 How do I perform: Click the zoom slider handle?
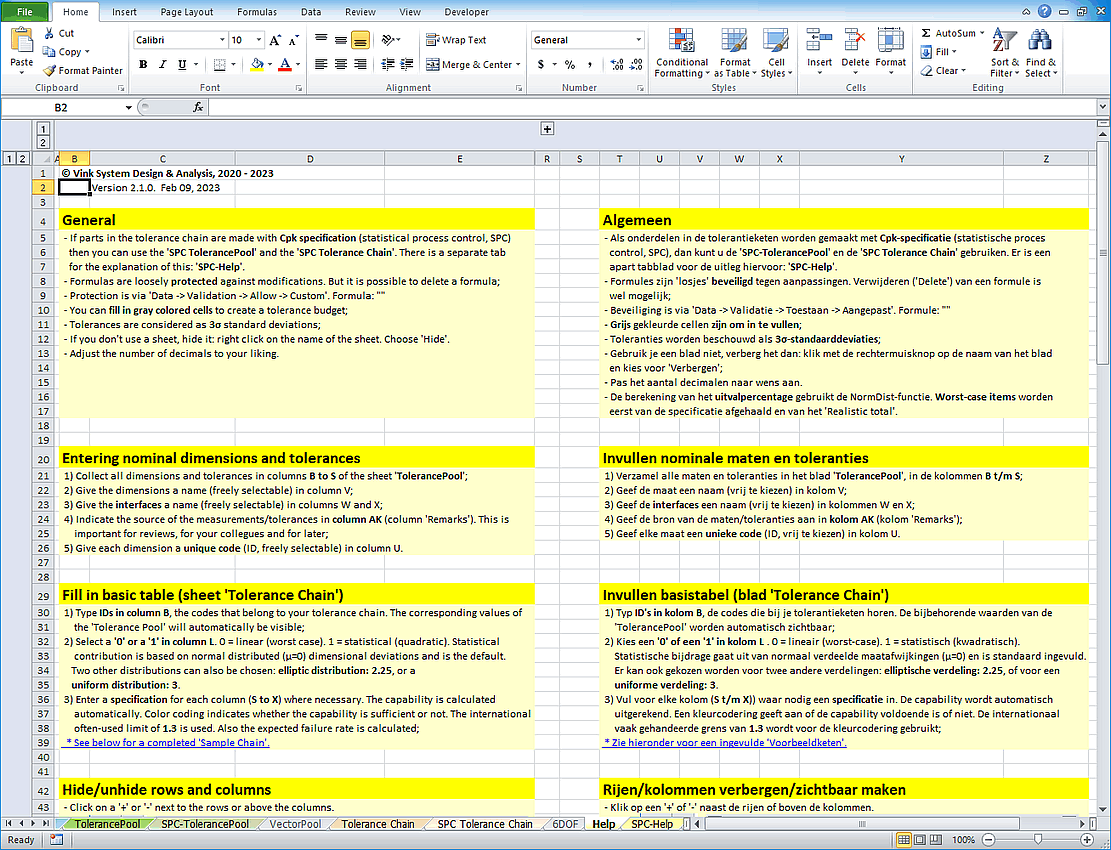[1038, 840]
